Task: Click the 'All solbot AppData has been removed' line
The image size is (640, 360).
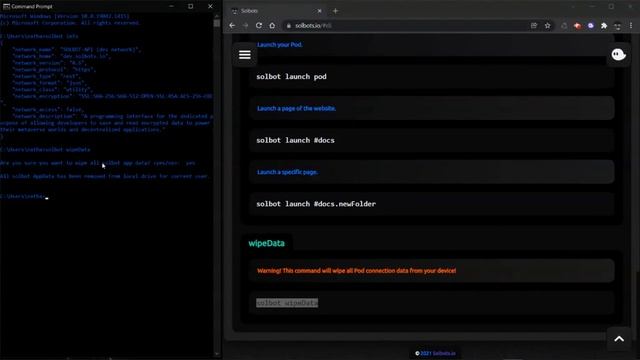Action: click(104, 176)
